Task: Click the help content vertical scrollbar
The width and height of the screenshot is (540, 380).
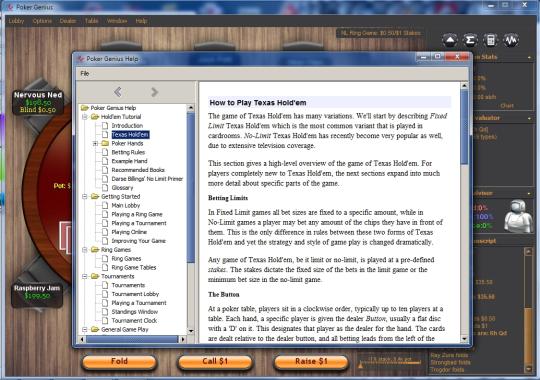Action: click(x=464, y=212)
